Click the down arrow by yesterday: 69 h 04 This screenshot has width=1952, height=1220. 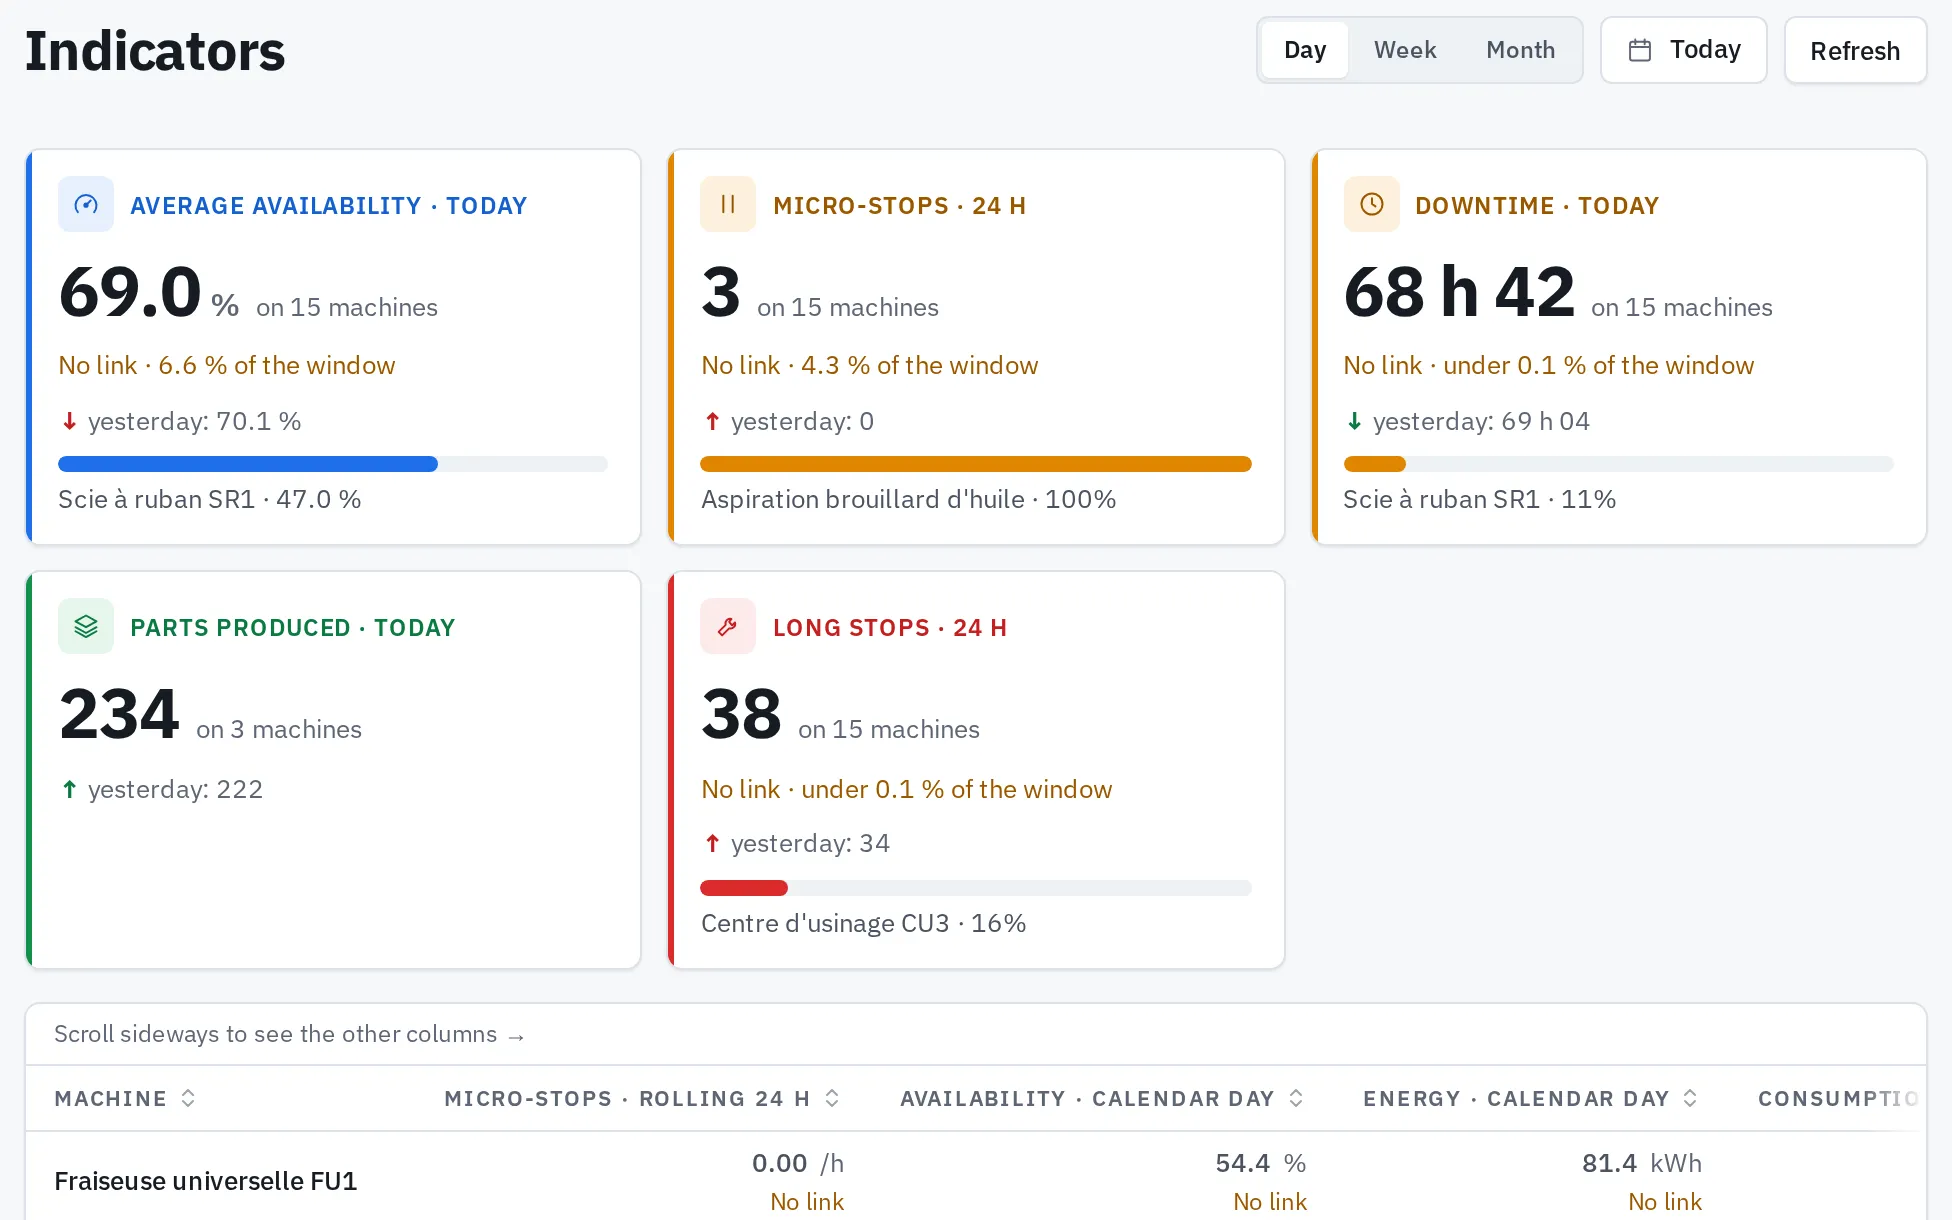(x=1354, y=421)
